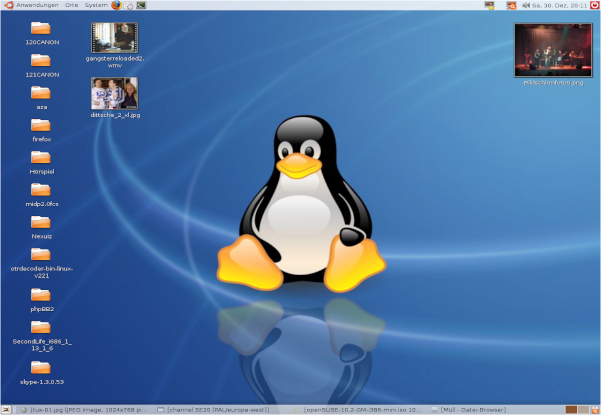Open the search tray icon with orange magnifier
Viewport: 601px width, 415px height.
click(511, 5)
